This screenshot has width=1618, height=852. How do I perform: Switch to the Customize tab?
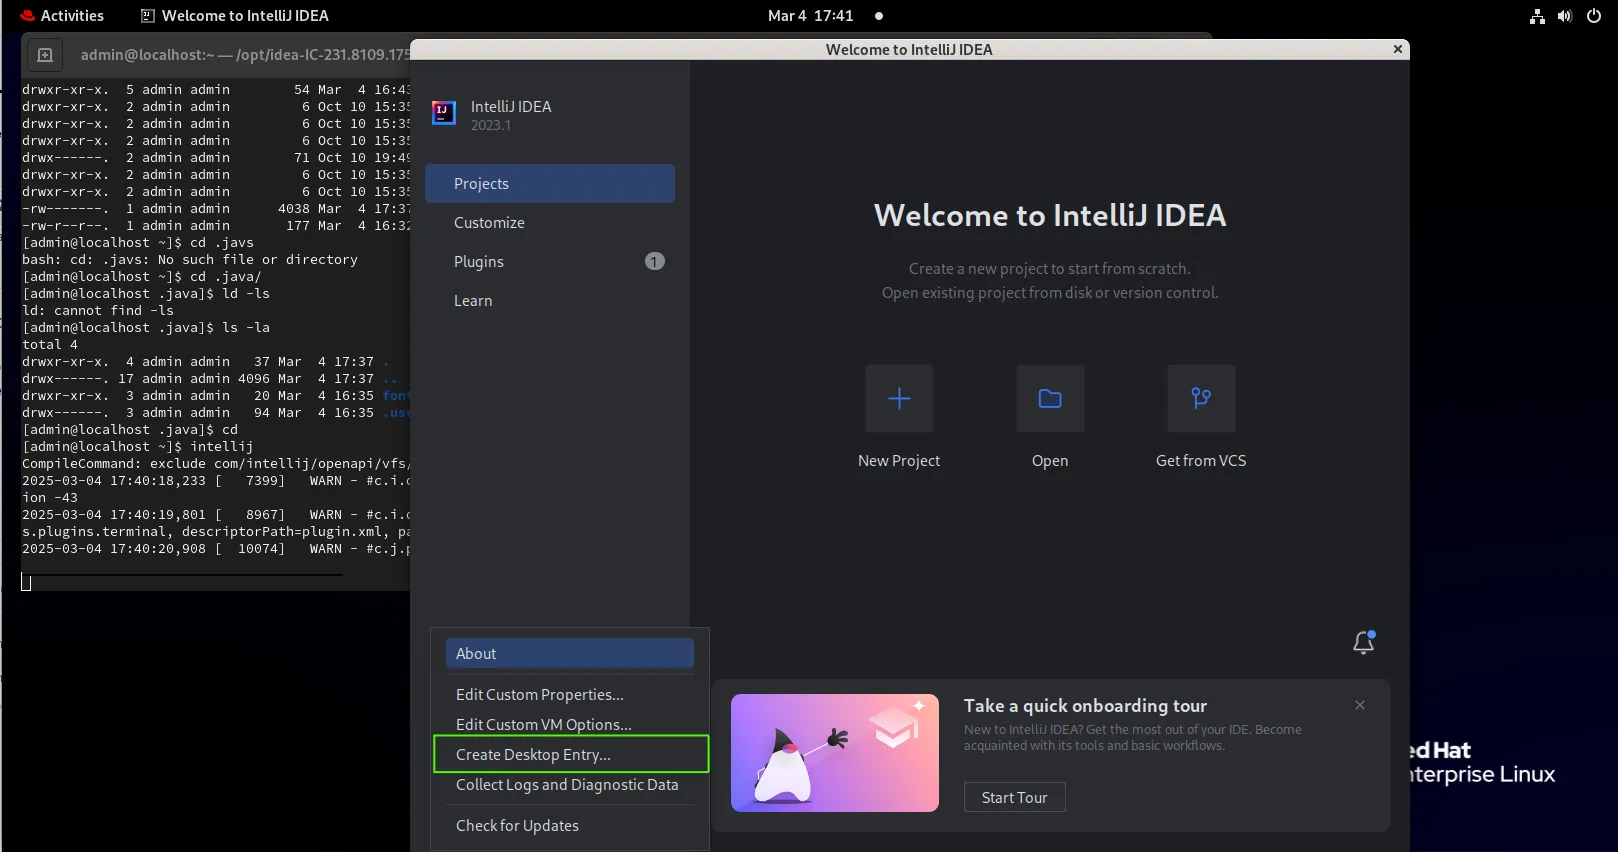click(550, 223)
